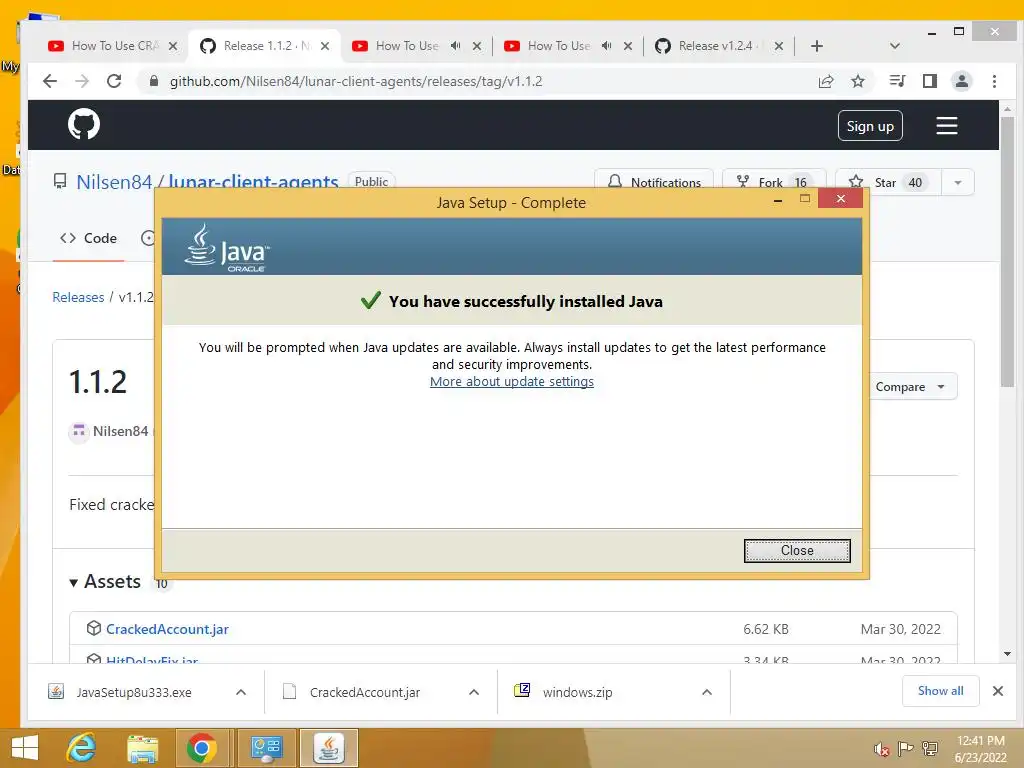Open the Nilsen84 owner link
The width and height of the screenshot is (1024, 768).
114,182
